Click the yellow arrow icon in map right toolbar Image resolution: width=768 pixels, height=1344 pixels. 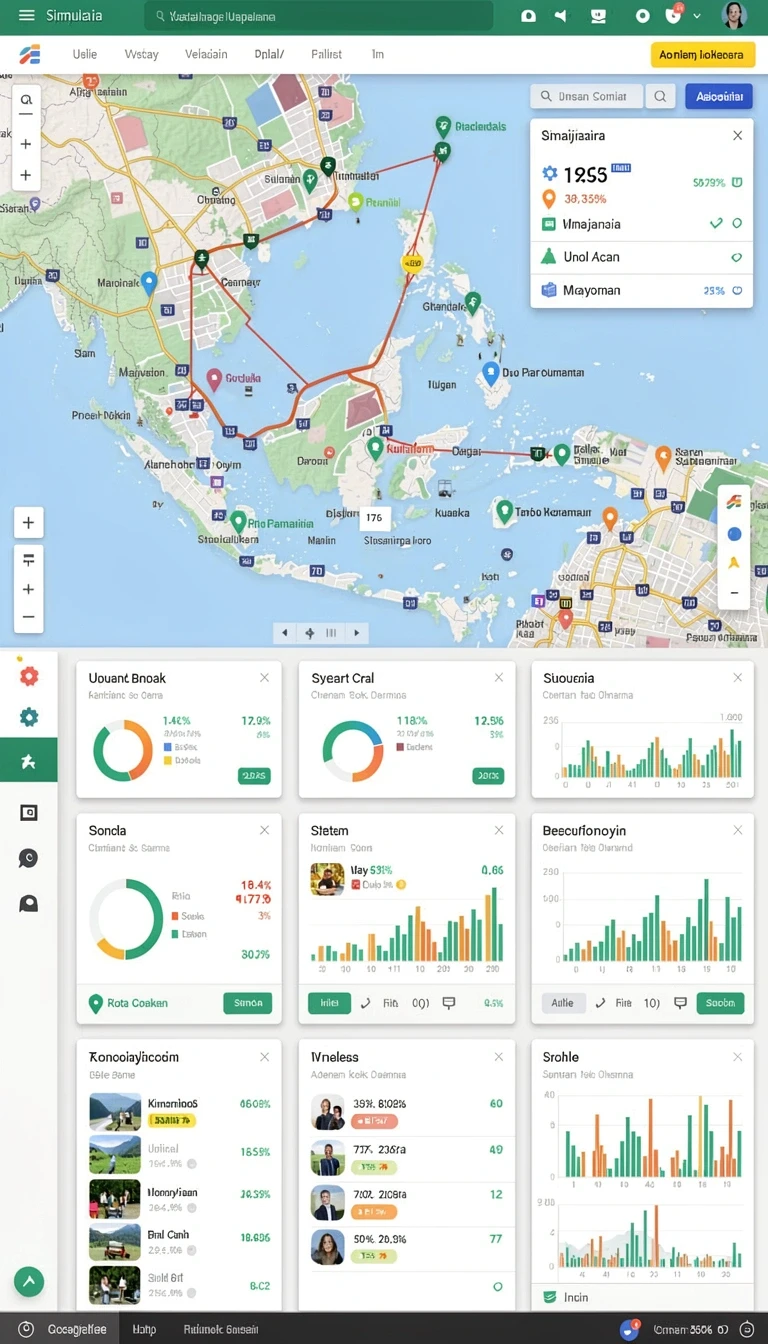(x=734, y=563)
